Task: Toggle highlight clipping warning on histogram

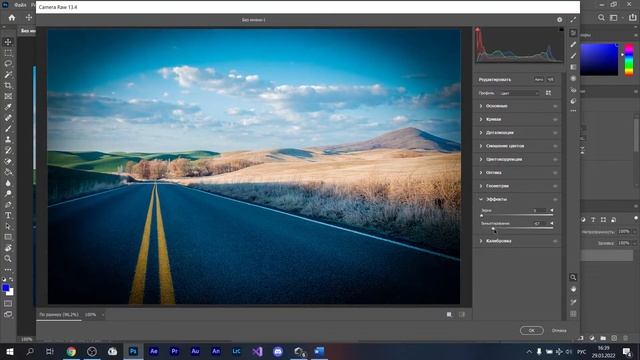Action: tap(561, 29)
